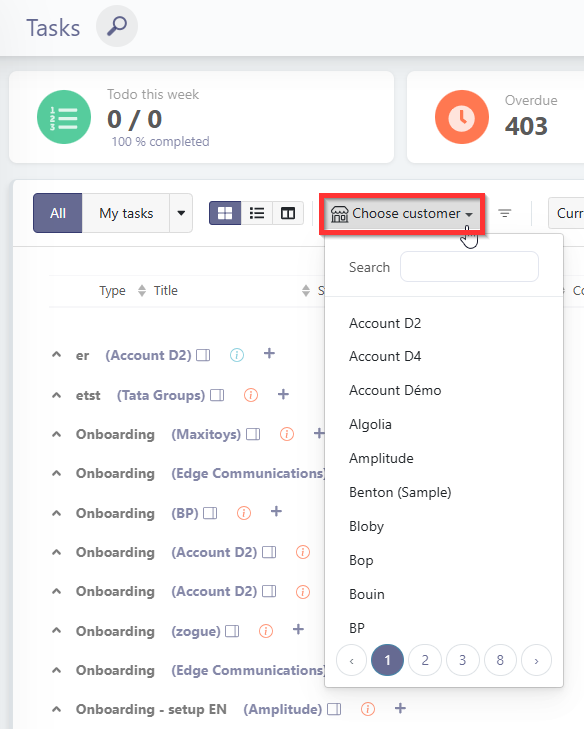Click info icon for Onboarding (Maxitoys)
Screen dimensions: 584x729
287,434
